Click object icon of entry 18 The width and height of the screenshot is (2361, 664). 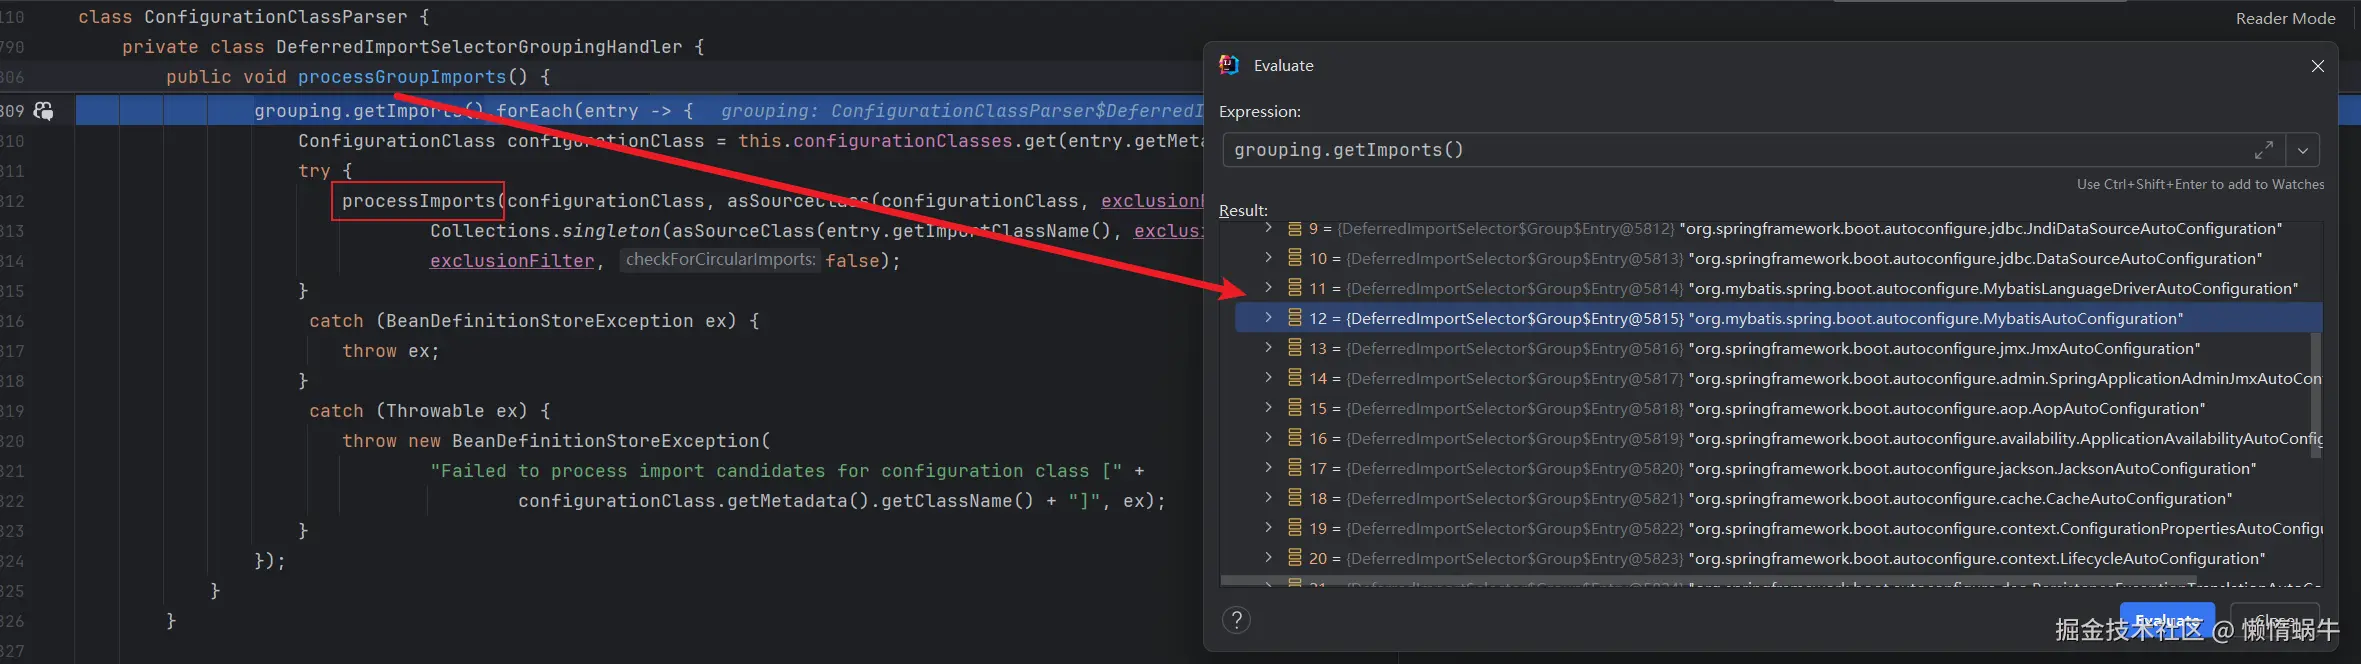click(x=1295, y=499)
